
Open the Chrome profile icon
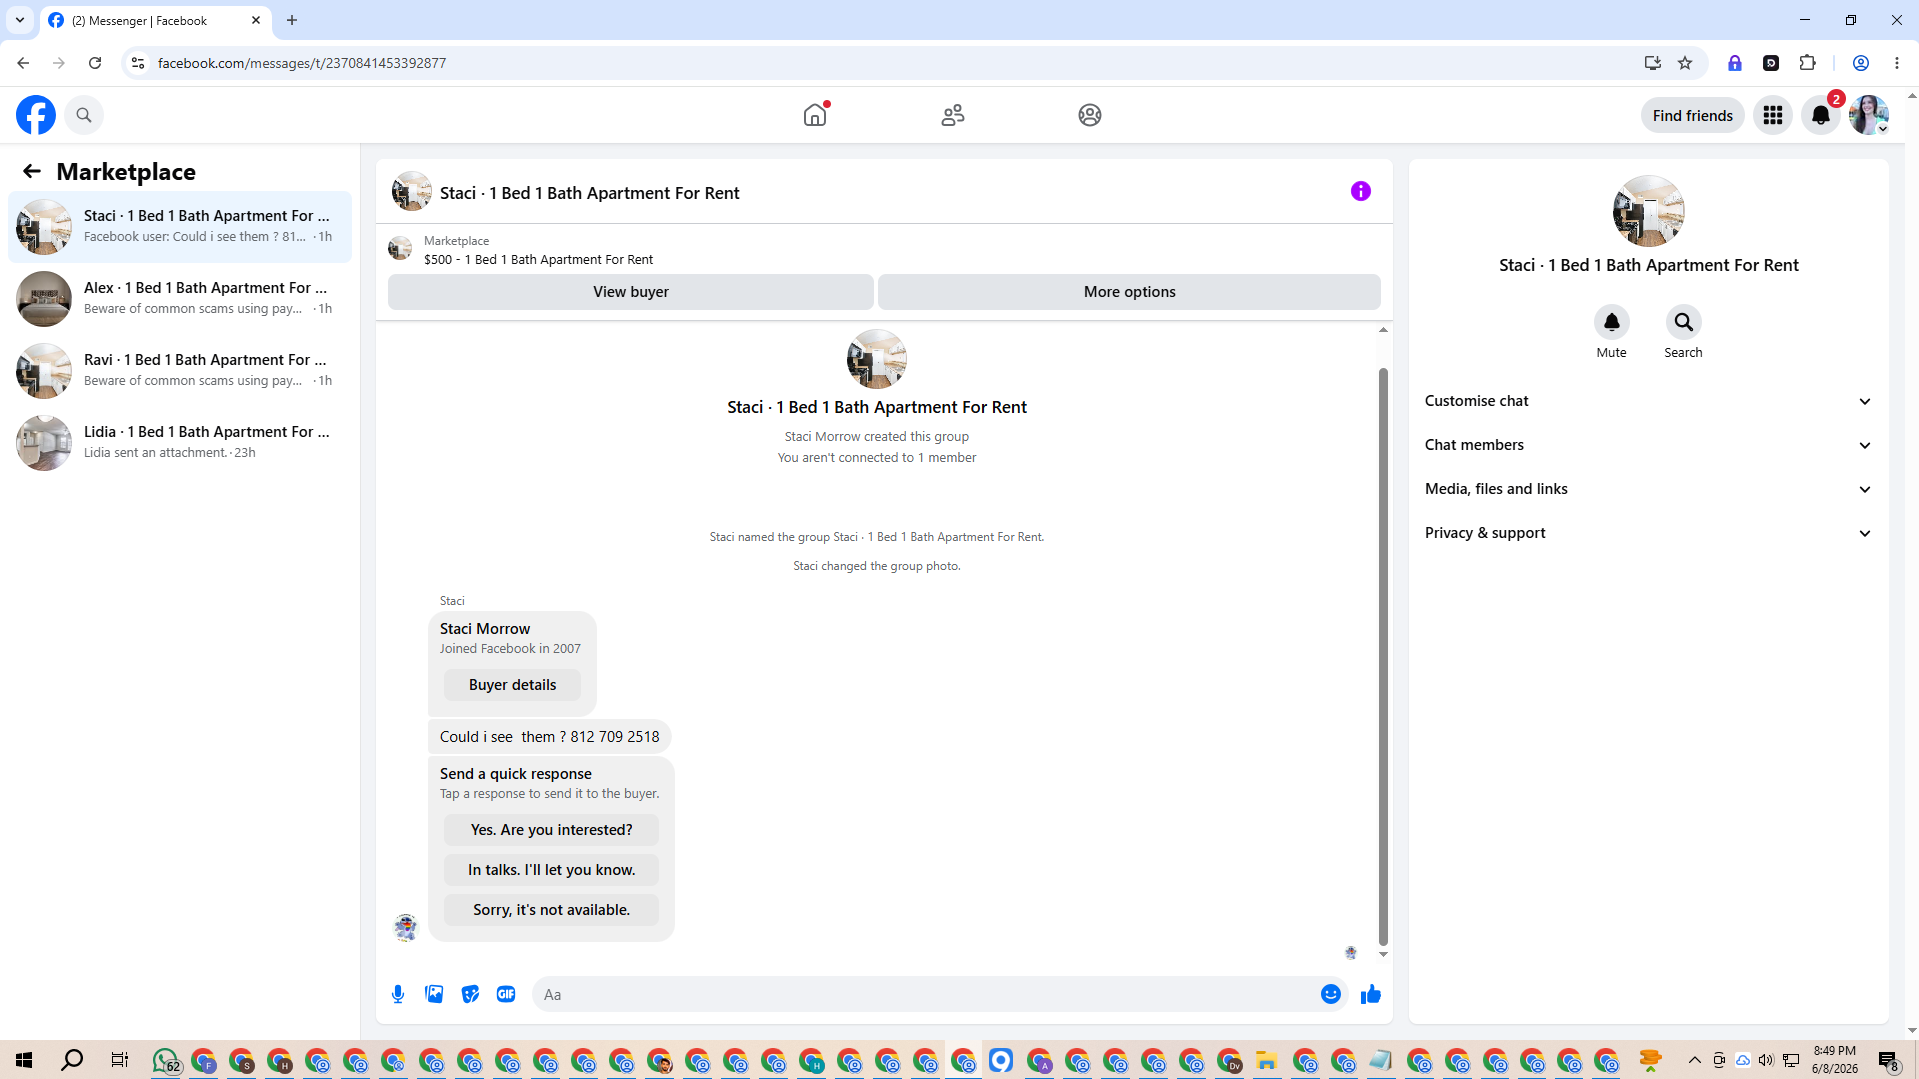coord(1860,63)
